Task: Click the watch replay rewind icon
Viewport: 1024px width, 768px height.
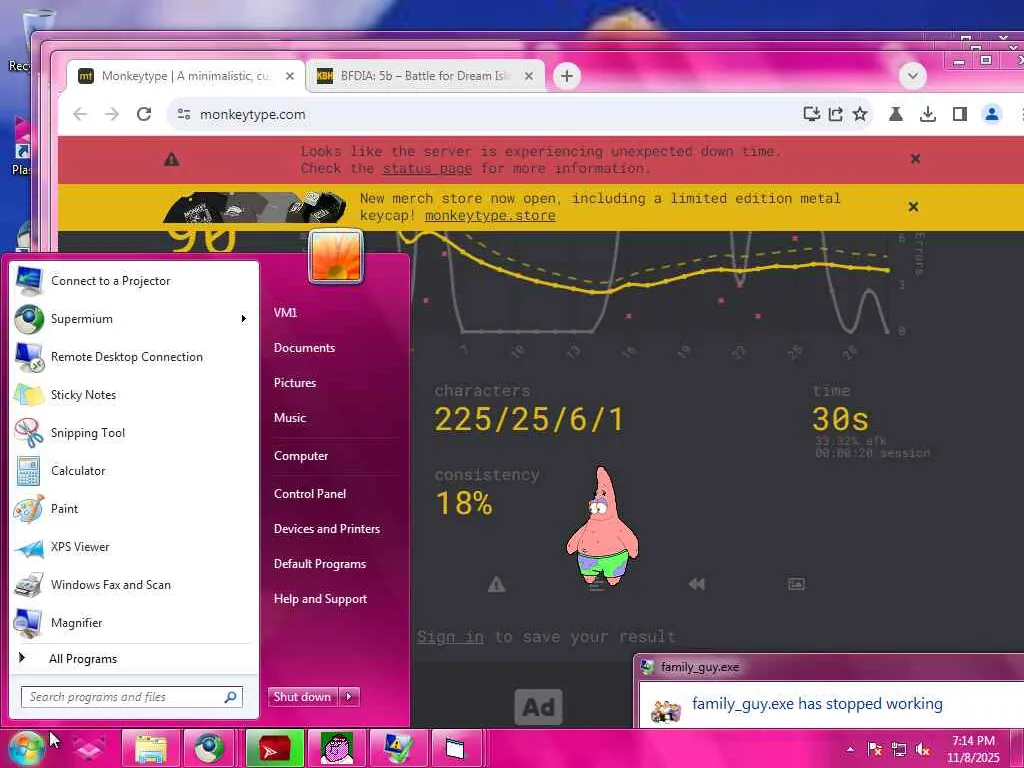Action: pos(697,584)
